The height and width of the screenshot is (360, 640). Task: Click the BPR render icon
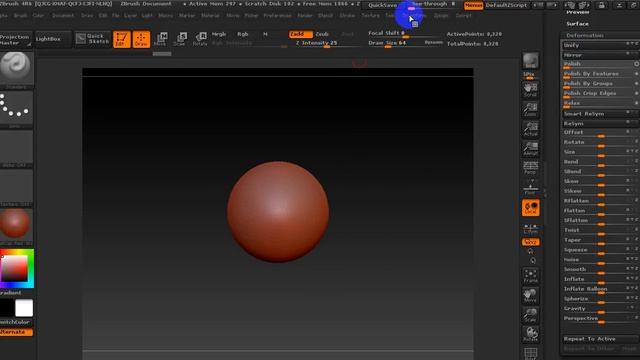(531, 61)
